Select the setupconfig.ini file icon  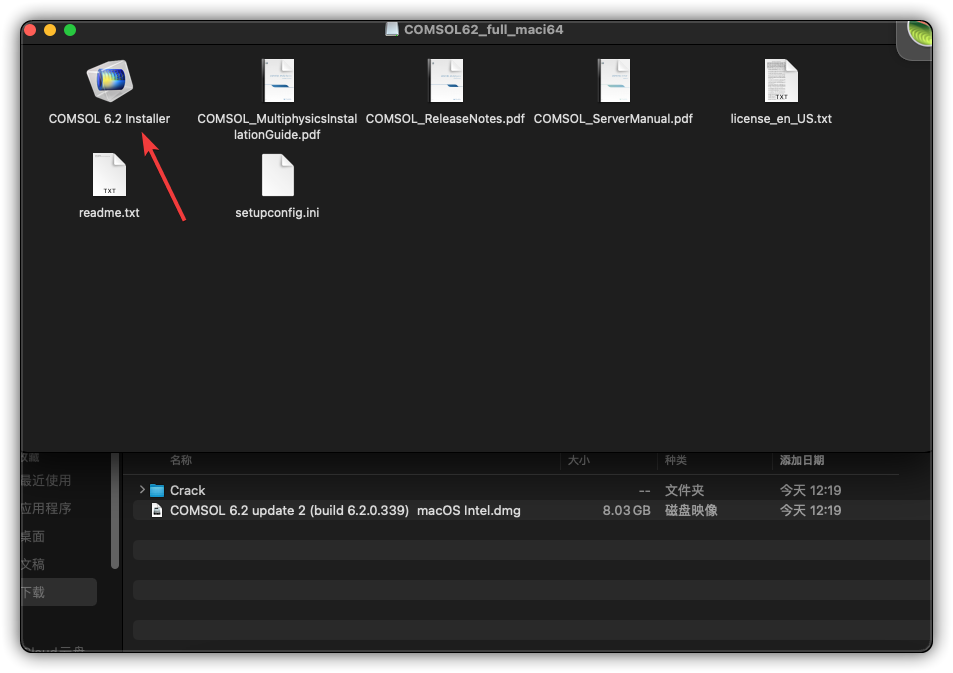[278, 174]
